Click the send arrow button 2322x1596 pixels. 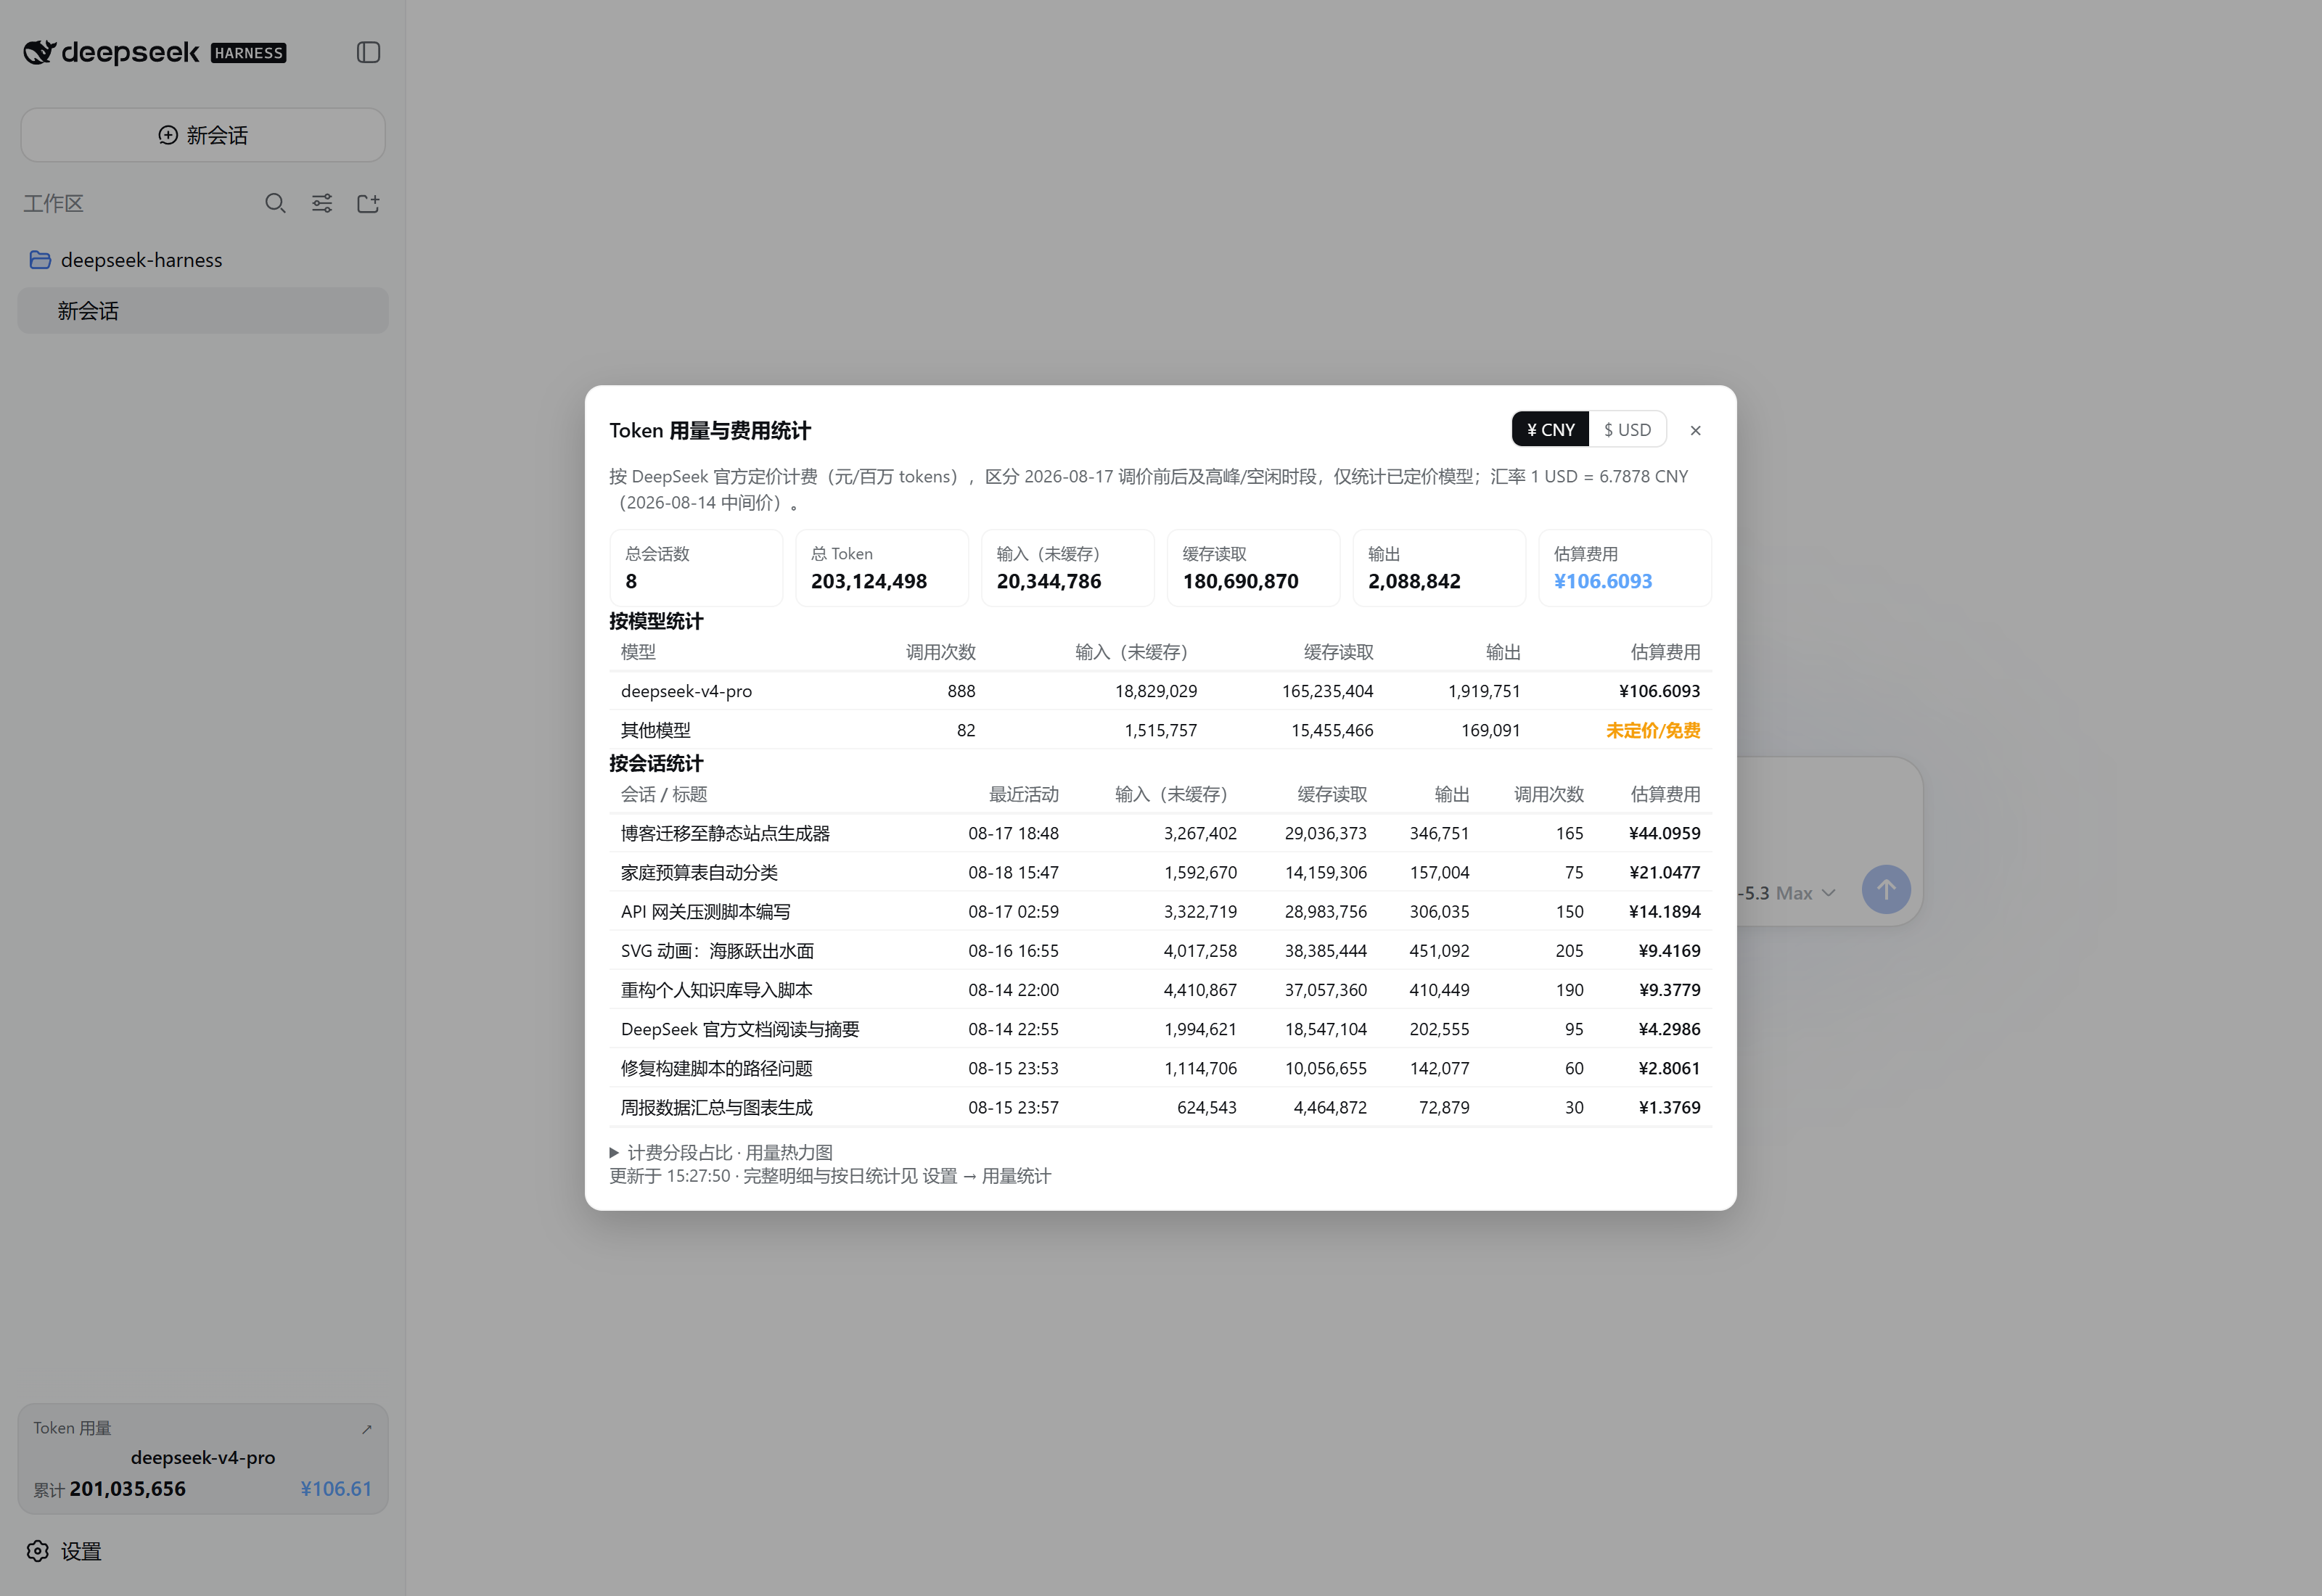pos(1886,889)
